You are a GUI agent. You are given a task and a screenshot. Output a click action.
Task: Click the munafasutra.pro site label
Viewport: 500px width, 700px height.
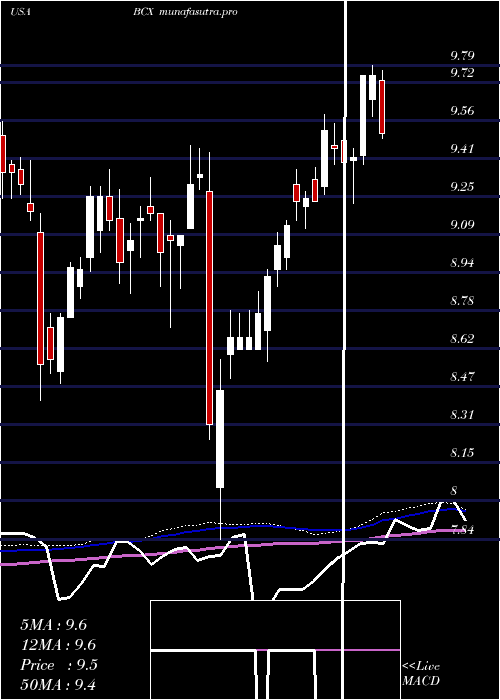click(198, 12)
